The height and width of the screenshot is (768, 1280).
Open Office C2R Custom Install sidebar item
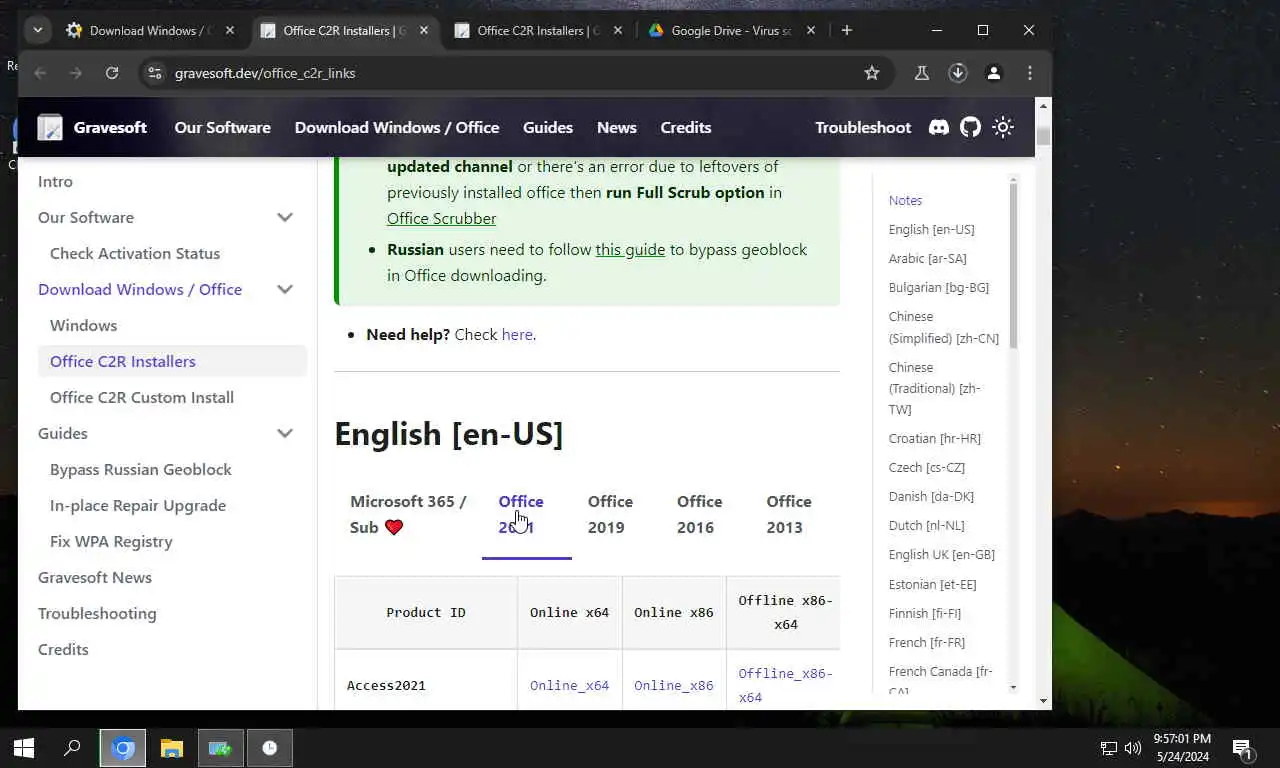point(142,397)
